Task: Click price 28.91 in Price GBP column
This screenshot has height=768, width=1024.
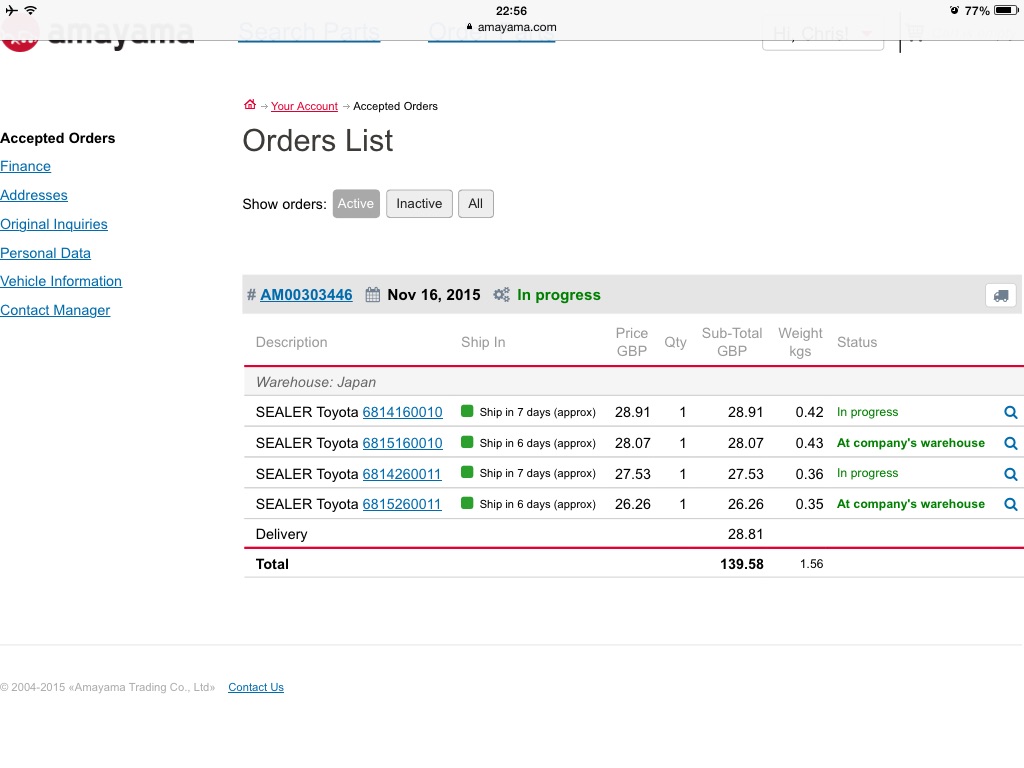Action: tap(632, 412)
